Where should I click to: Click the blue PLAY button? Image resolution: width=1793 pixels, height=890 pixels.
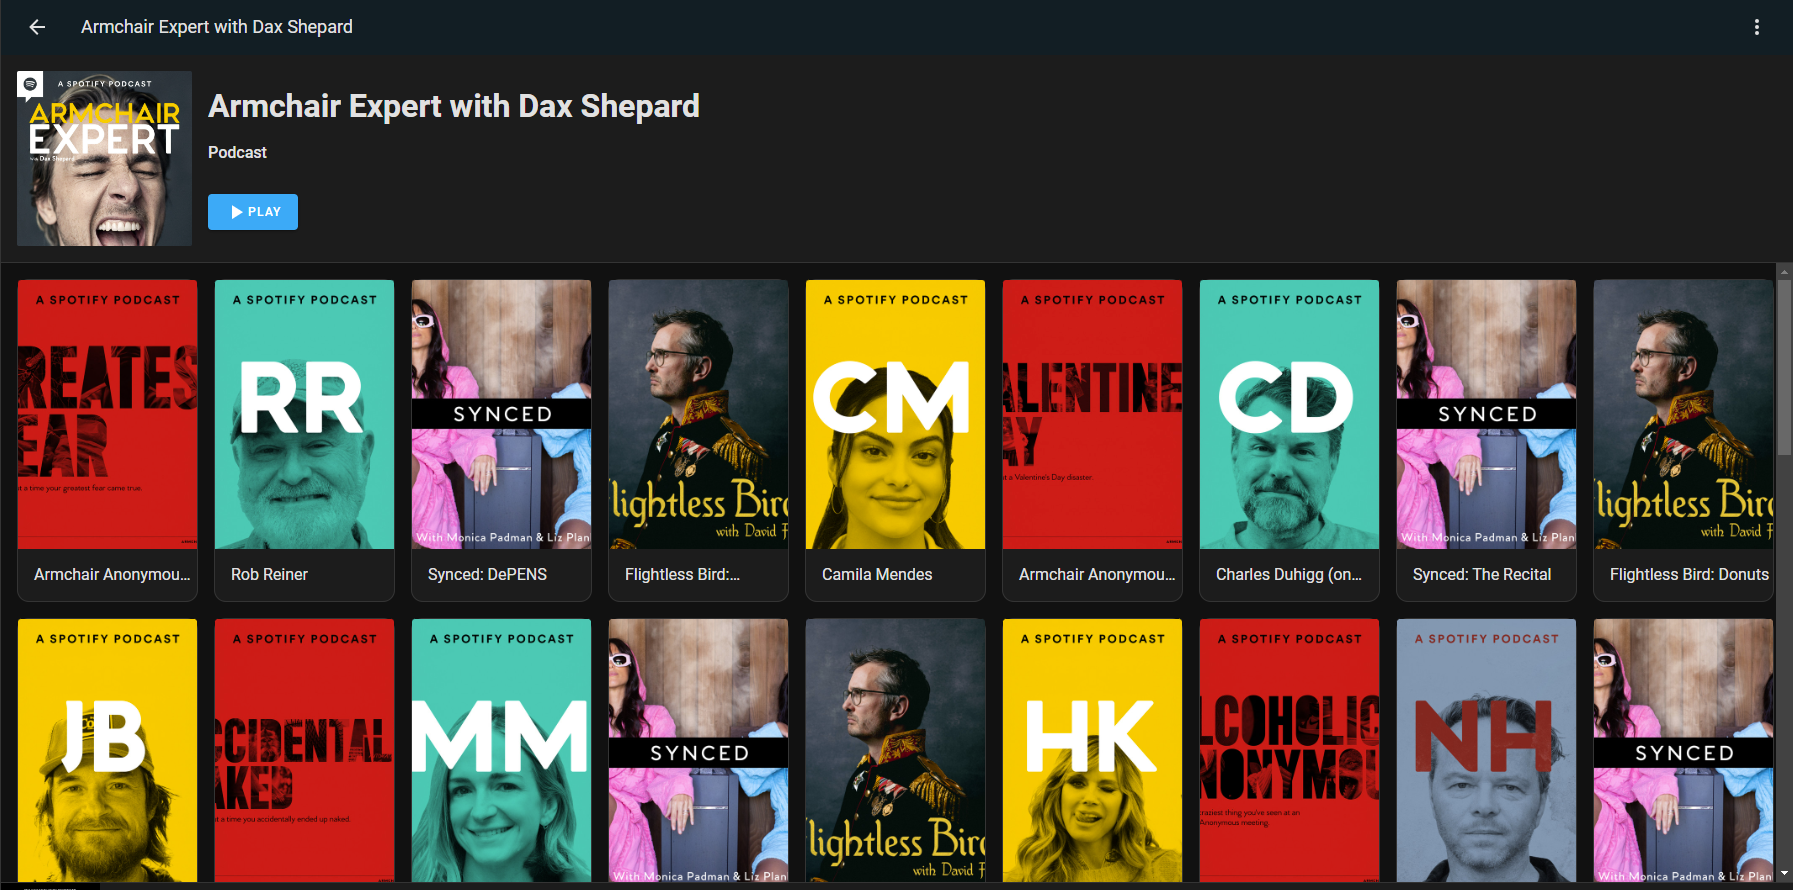253,212
